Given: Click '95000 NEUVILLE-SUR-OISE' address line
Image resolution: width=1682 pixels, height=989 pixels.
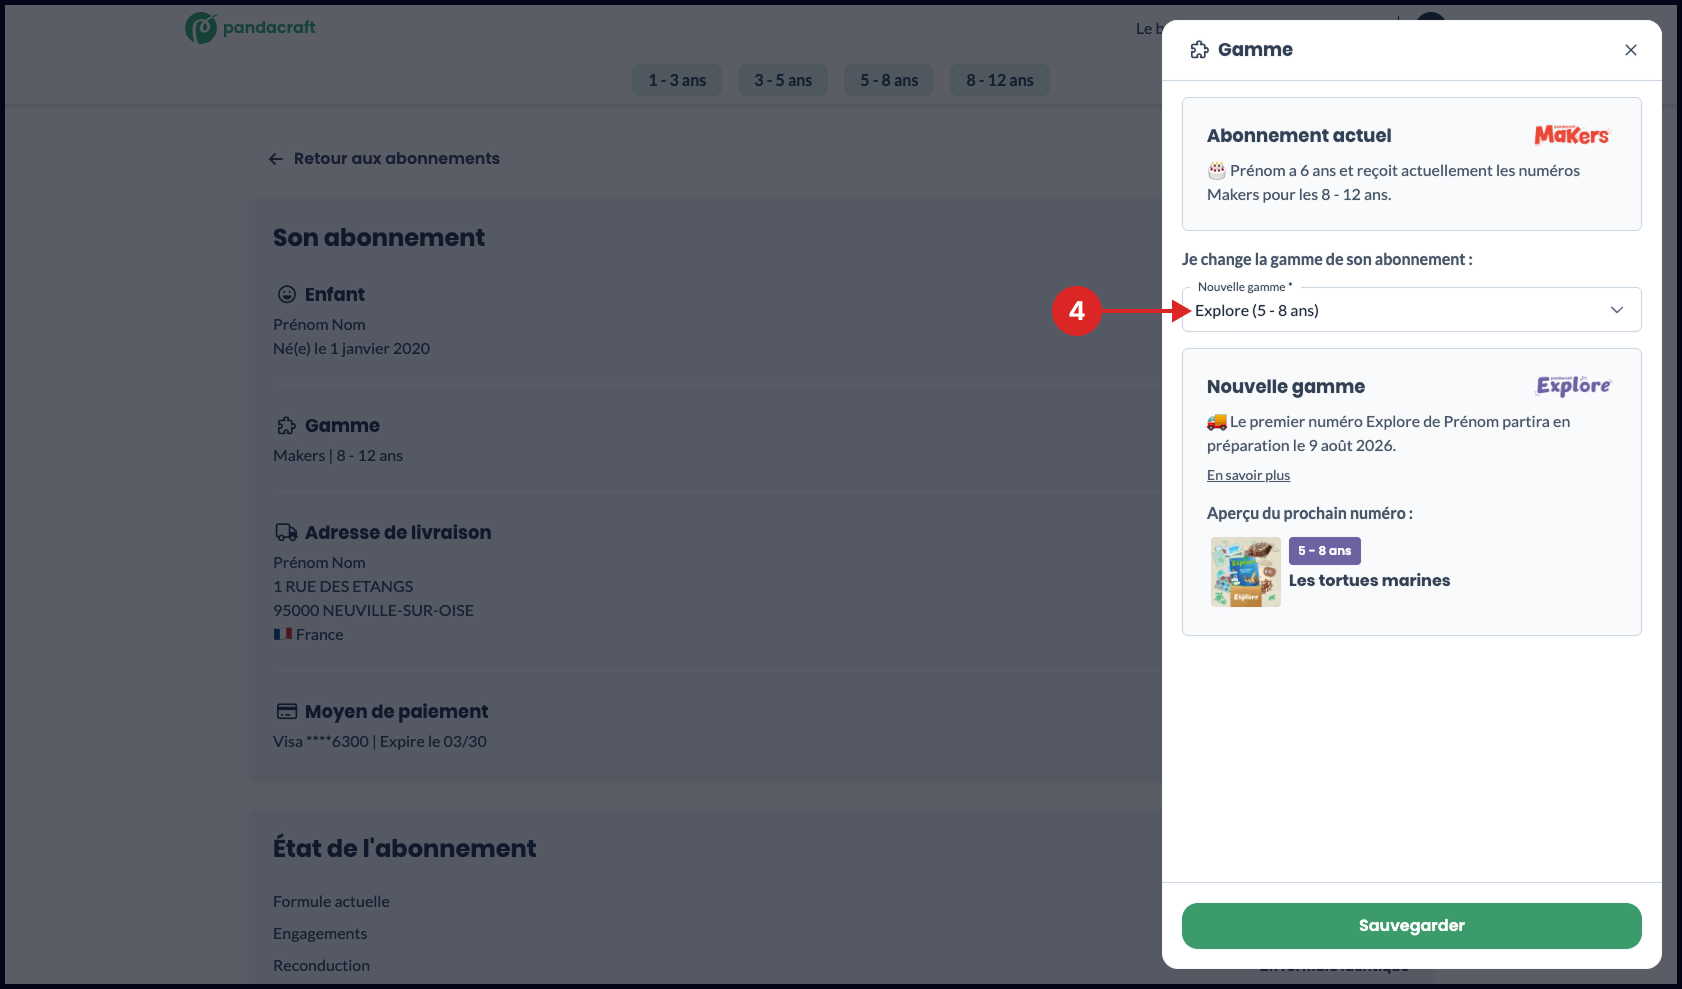Looking at the screenshot, I should pyautogui.click(x=373, y=610).
